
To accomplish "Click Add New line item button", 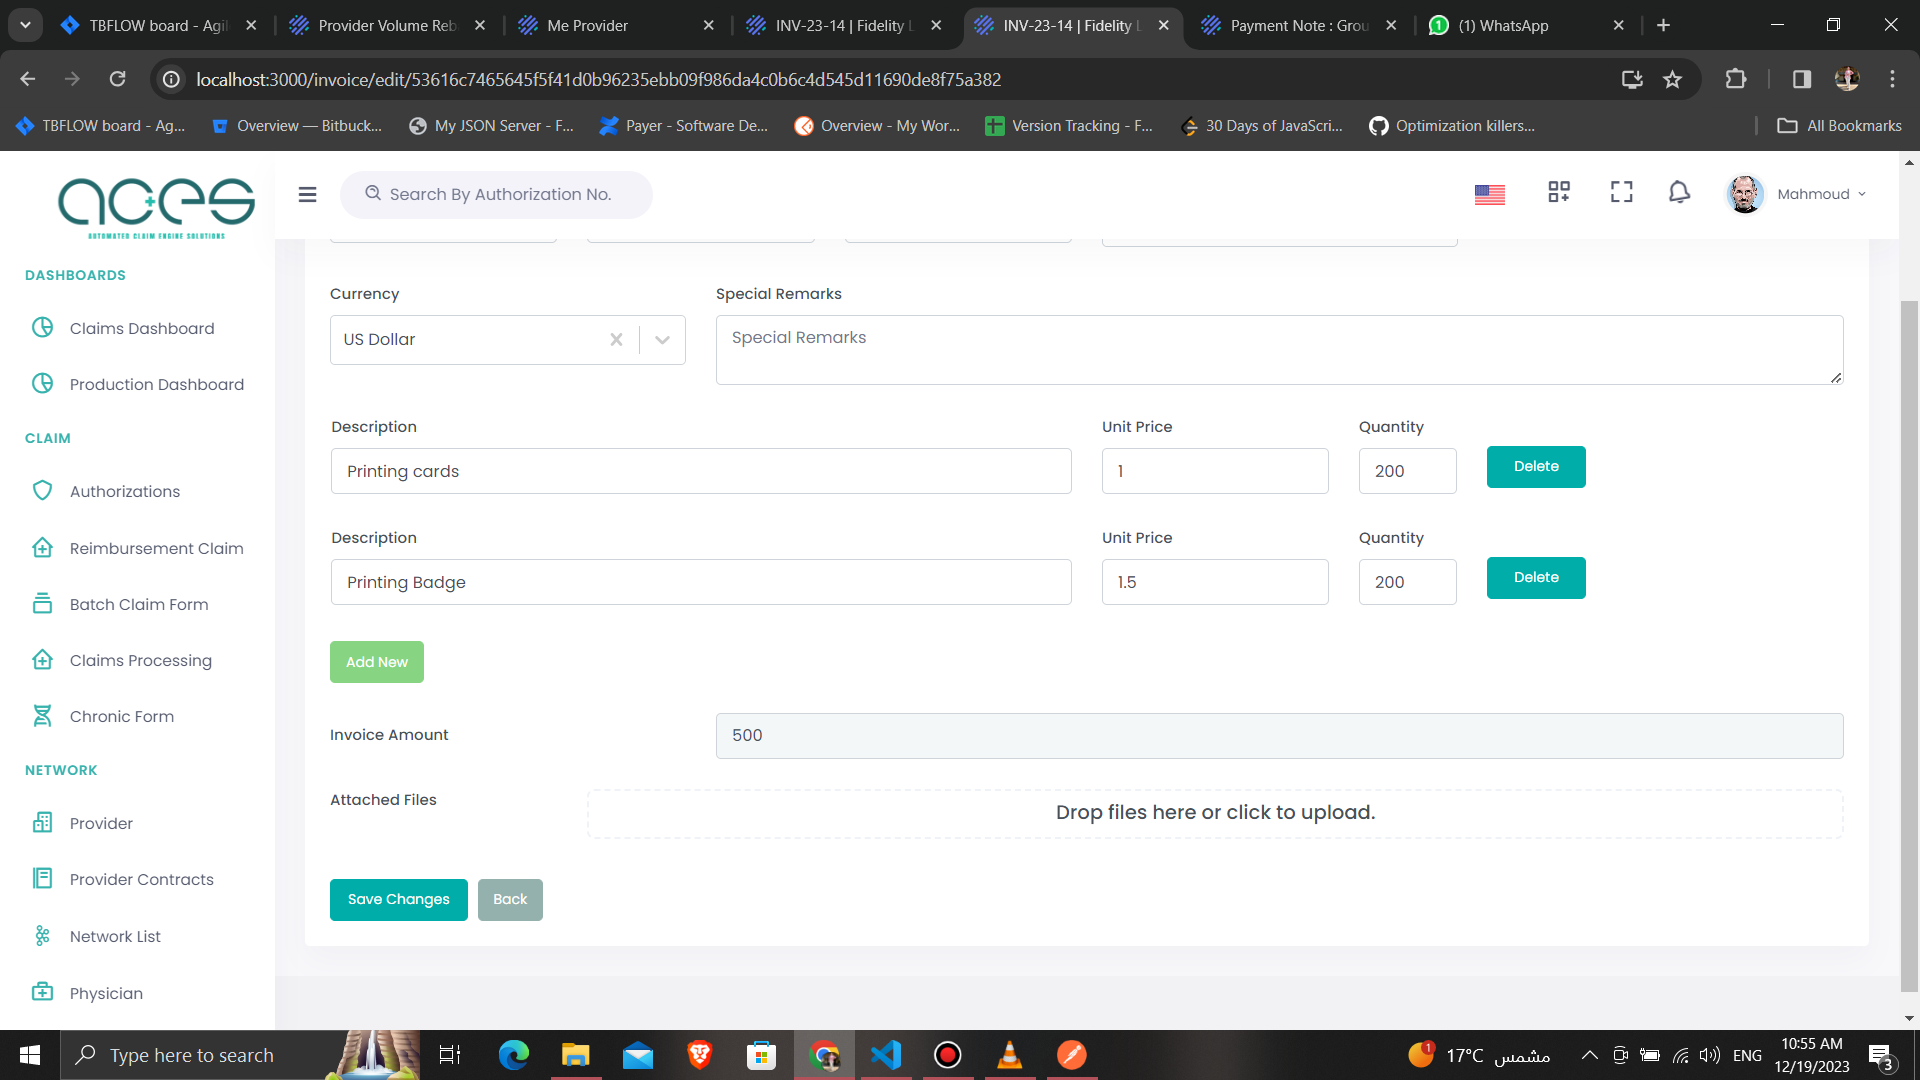I will pyautogui.click(x=376, y=662).
